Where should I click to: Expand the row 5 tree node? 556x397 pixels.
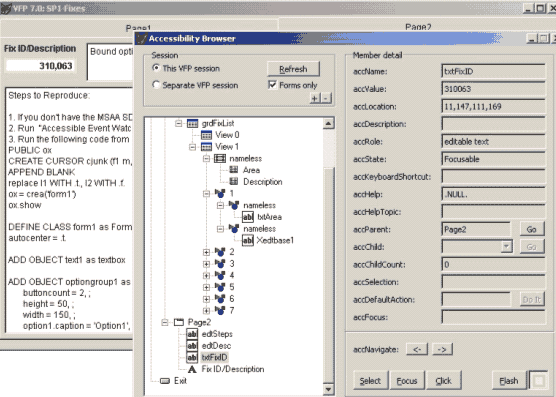206,287
